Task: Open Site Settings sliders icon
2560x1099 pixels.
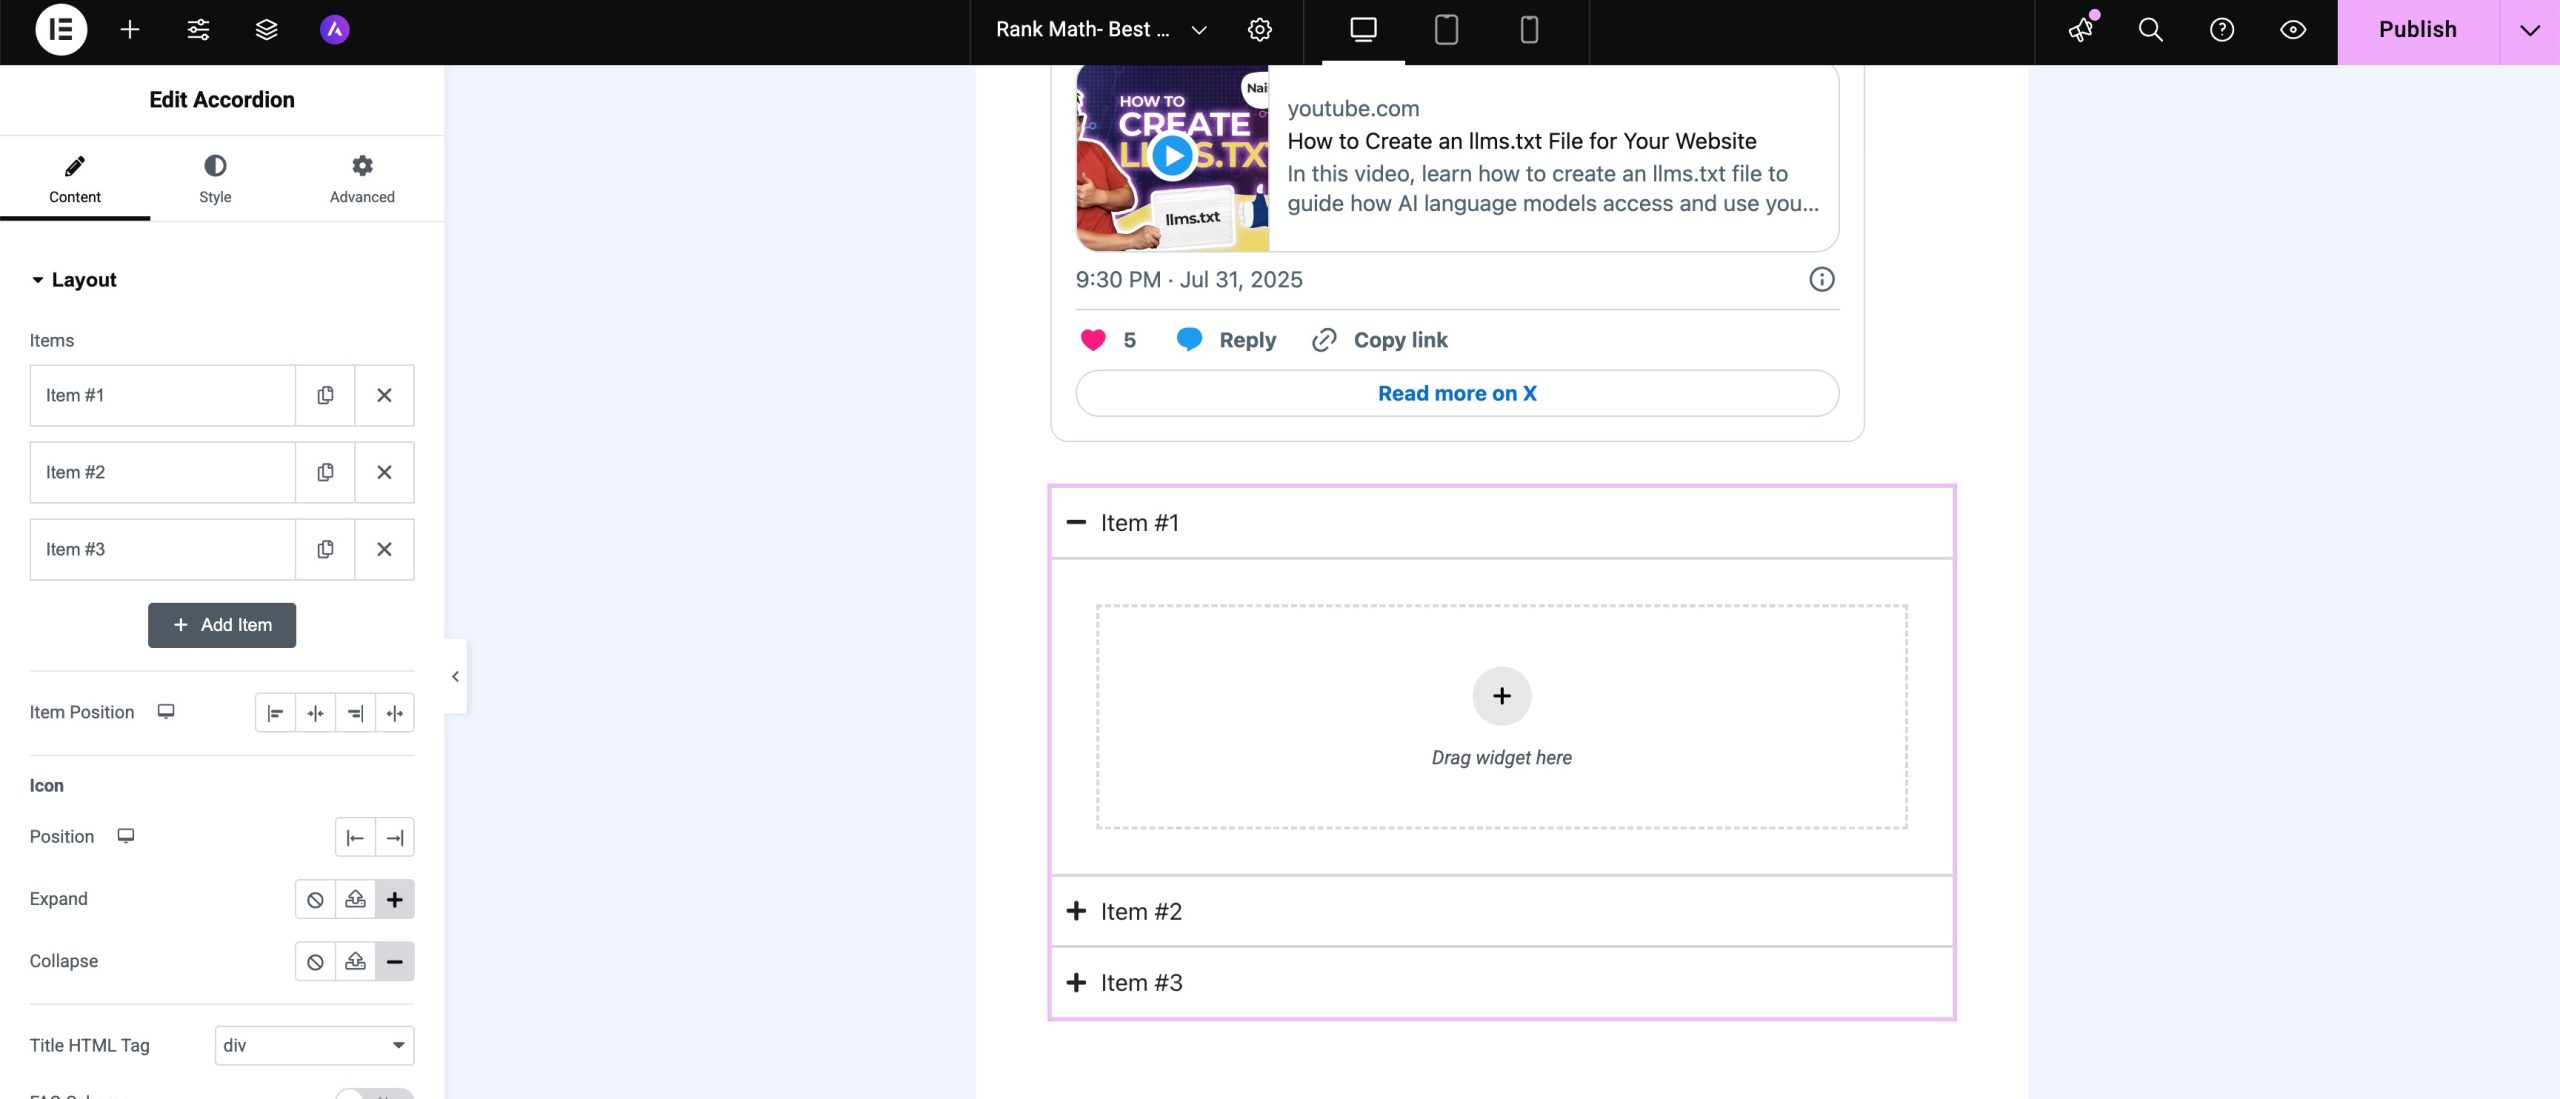Action: tap(198, 29)
